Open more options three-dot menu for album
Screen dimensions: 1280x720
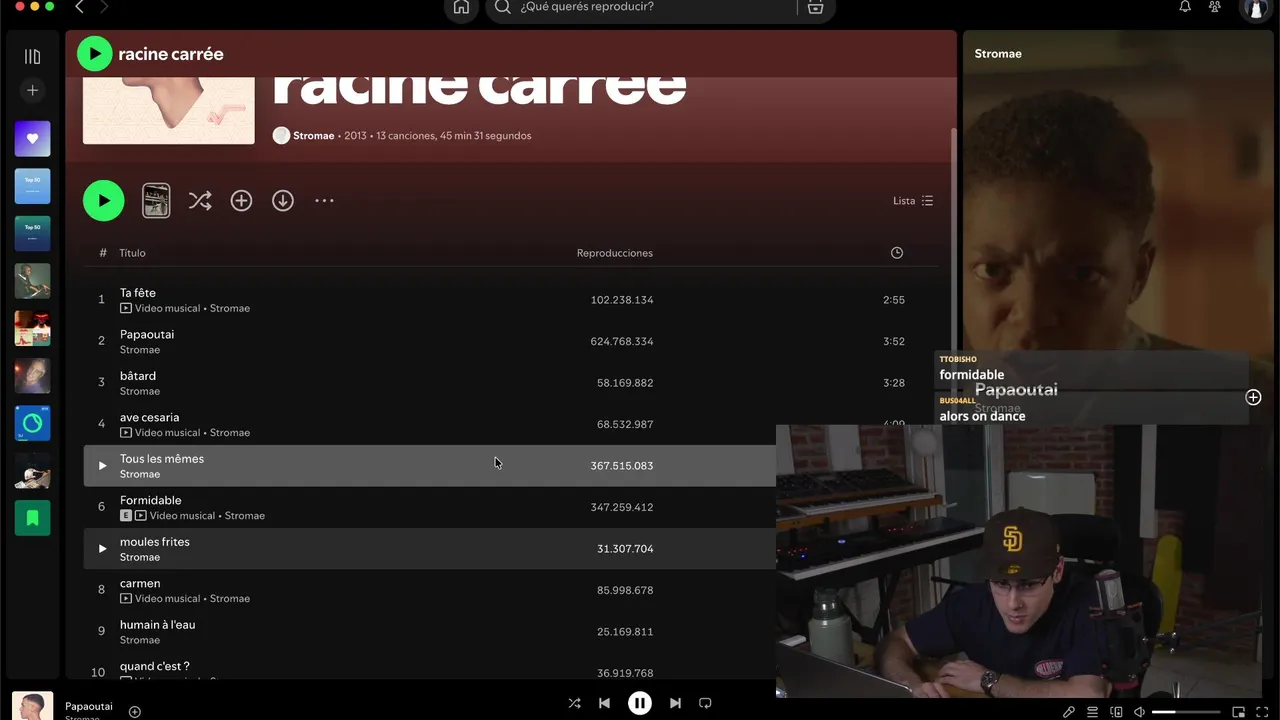324,201
